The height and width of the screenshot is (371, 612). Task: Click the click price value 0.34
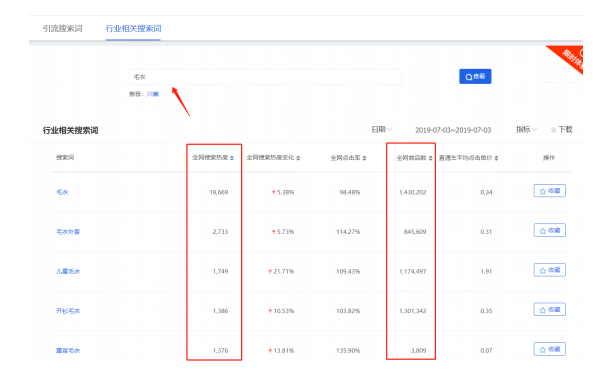point(486,192)
